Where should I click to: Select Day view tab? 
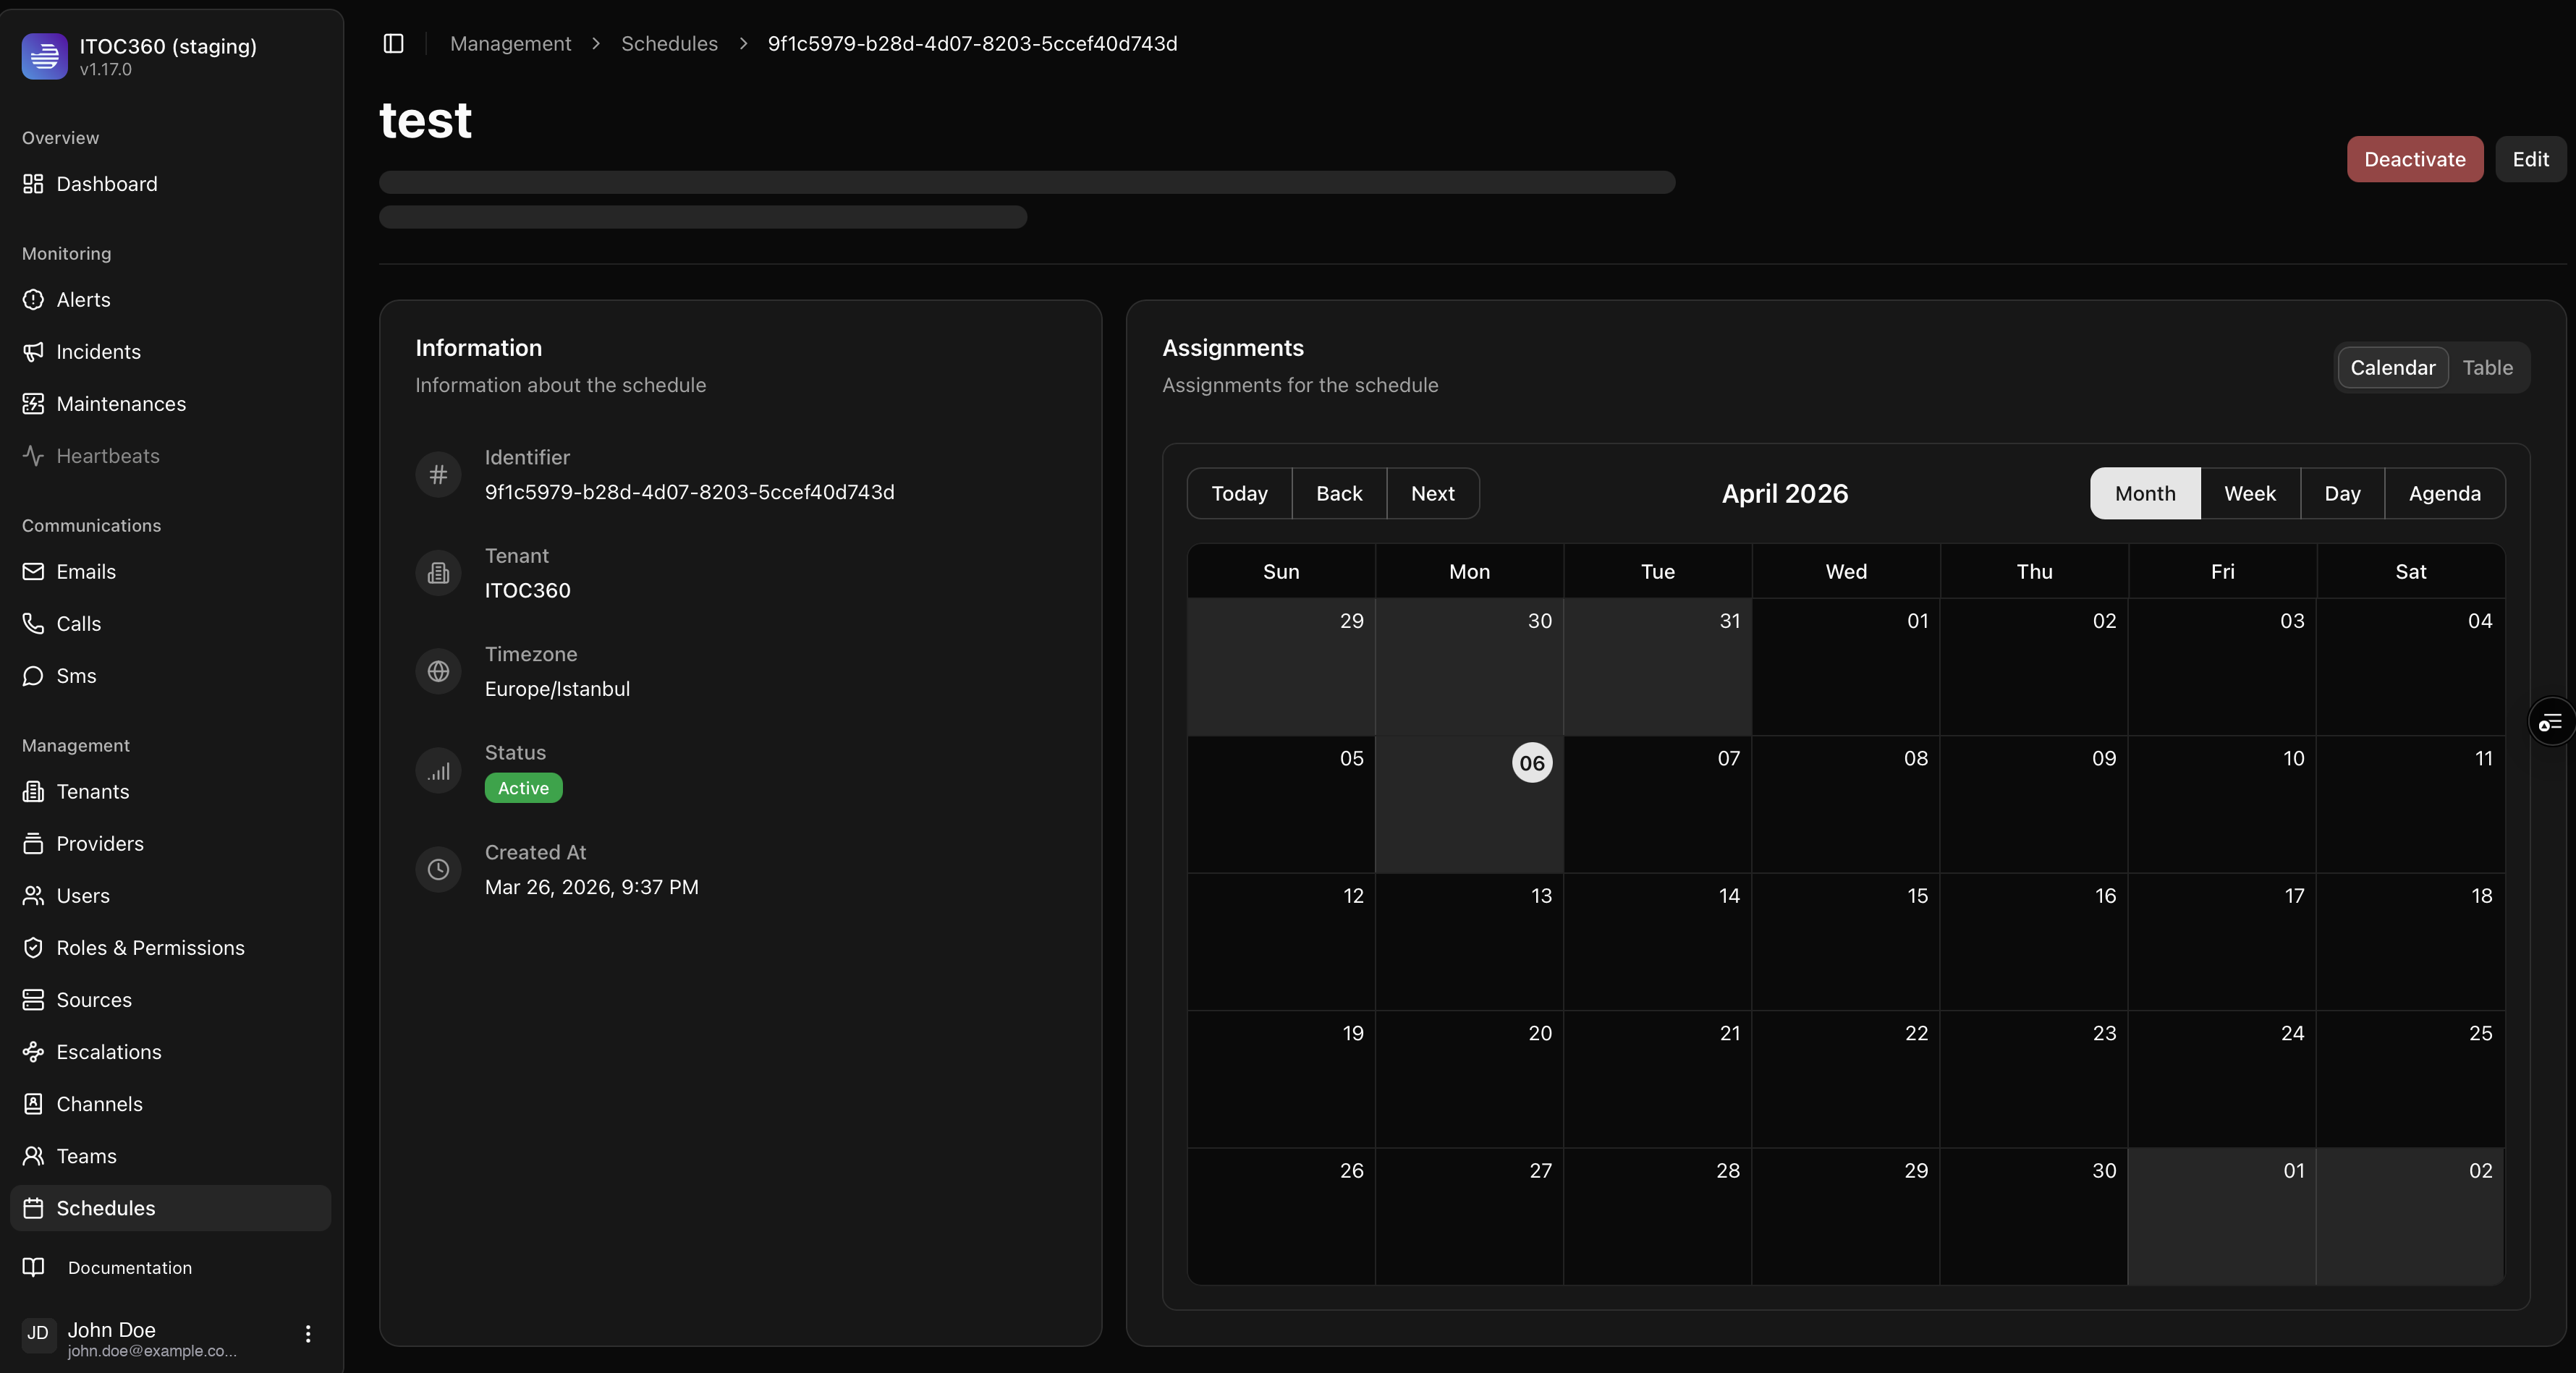2342,494
